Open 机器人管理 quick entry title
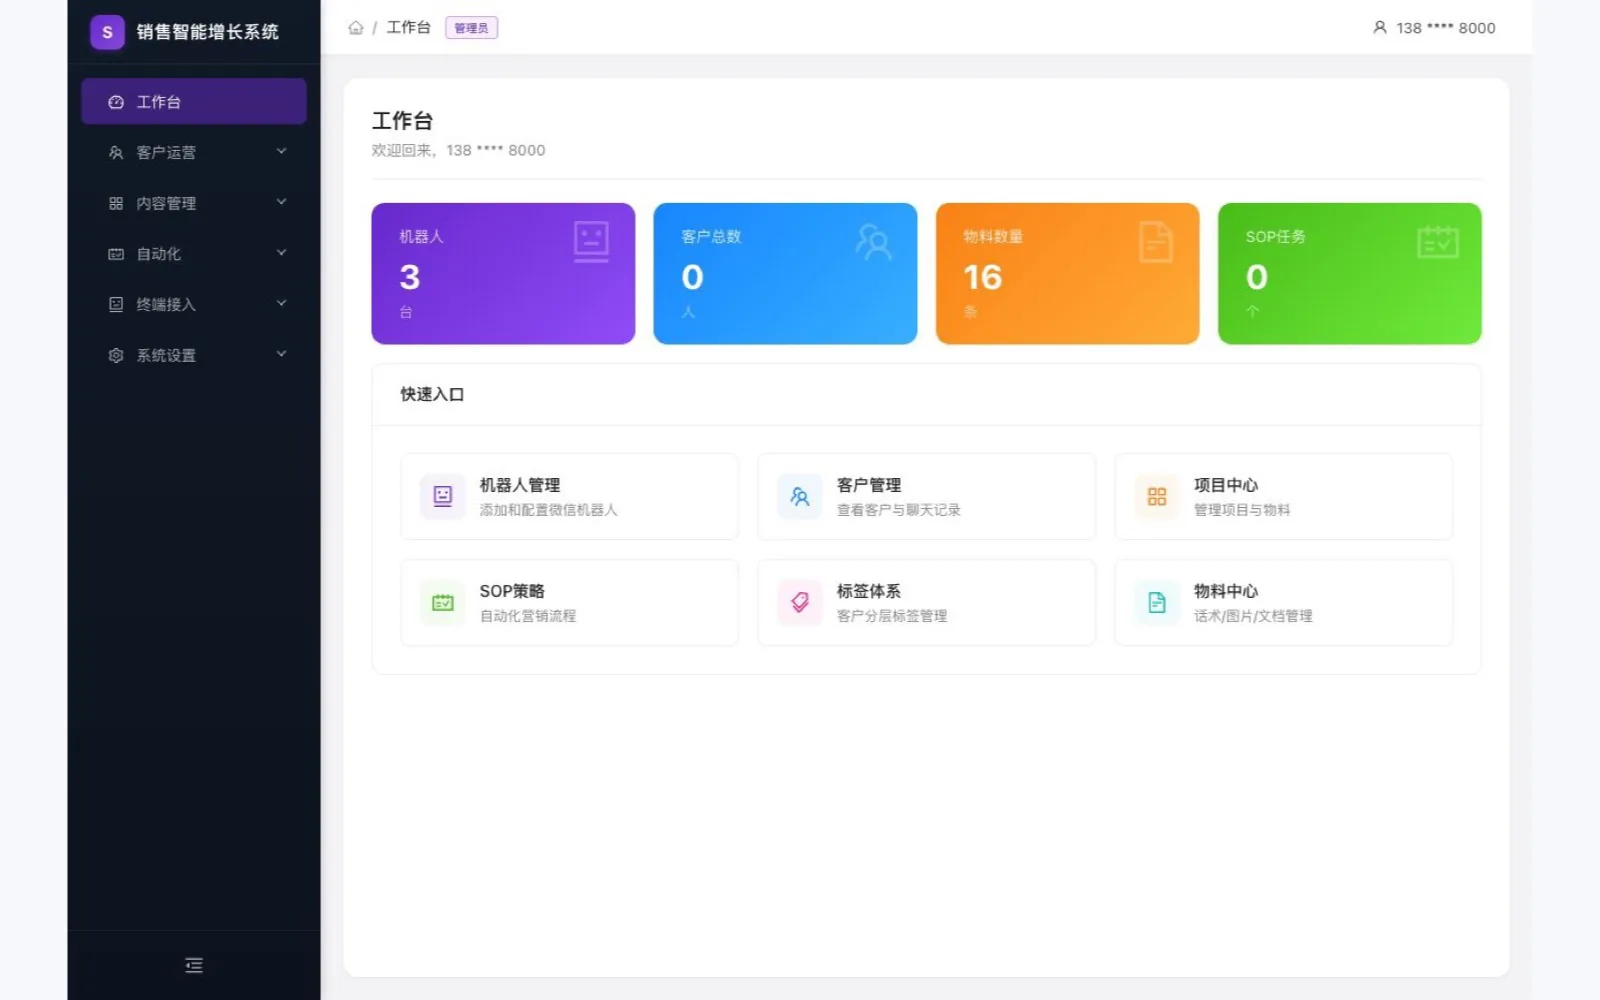The height and width of the screenshot is (1000, 1600). (x=520, y=485)
